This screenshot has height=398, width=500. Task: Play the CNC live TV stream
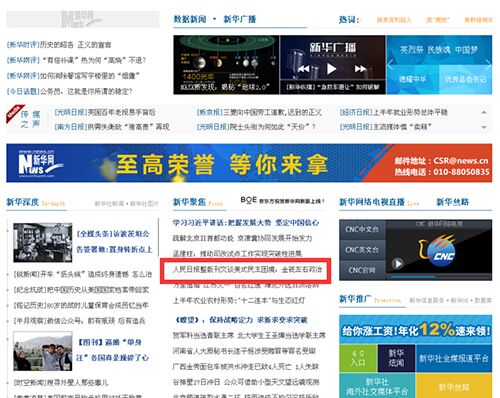point(397,264)
